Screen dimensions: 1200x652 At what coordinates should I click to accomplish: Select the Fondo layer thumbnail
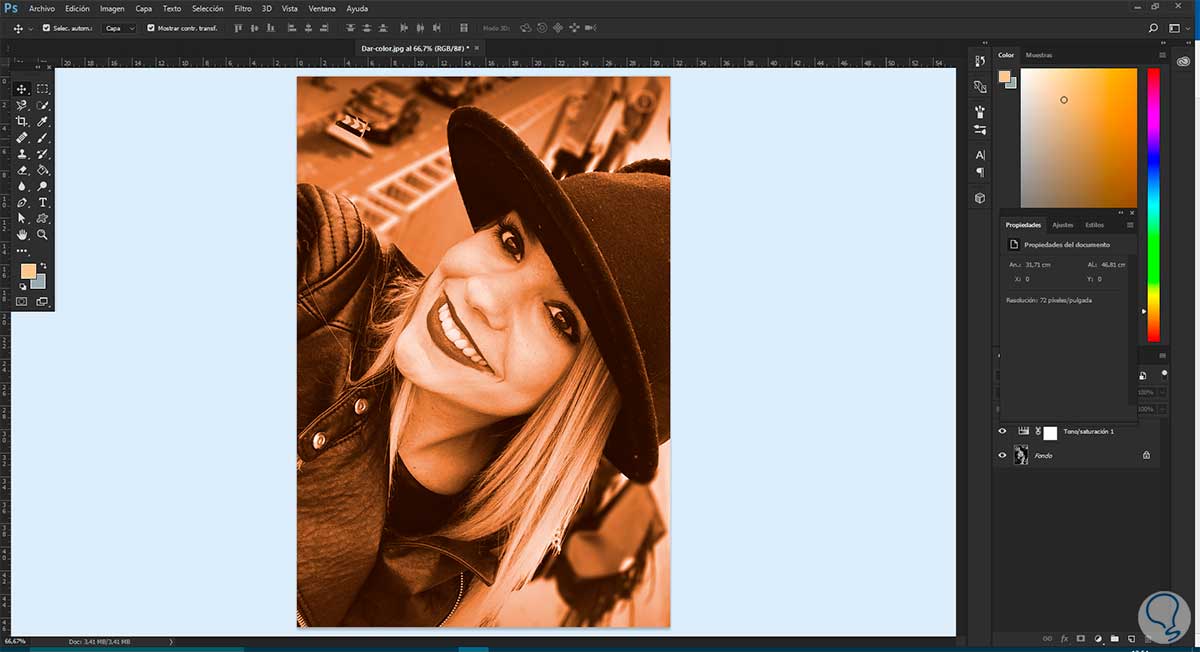pyautogui.click(x=1021, y=455)
